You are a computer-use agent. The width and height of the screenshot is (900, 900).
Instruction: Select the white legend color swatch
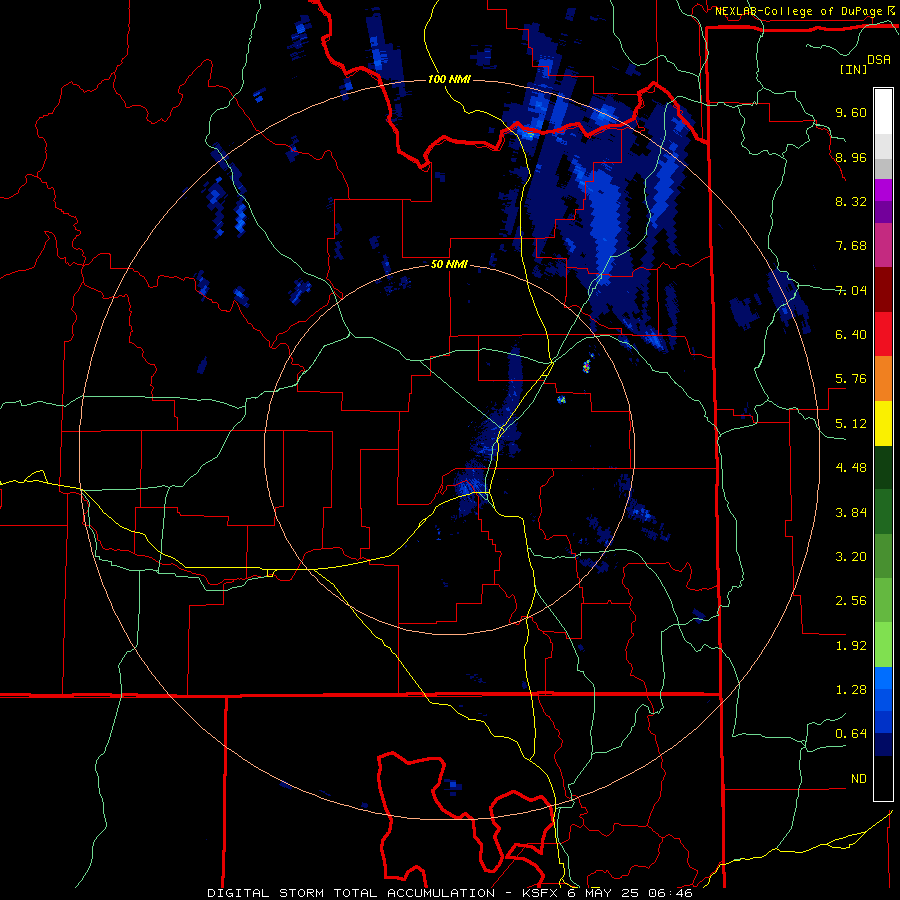click(x=883, y=111)
